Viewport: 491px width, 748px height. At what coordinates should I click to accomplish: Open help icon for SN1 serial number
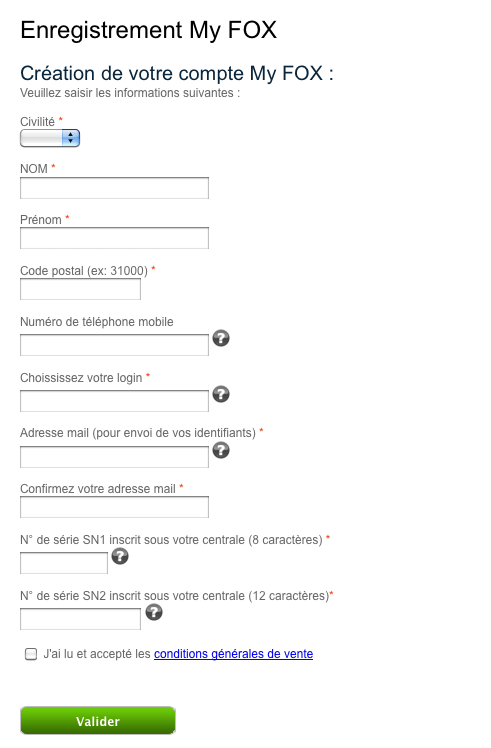[120, 556]
